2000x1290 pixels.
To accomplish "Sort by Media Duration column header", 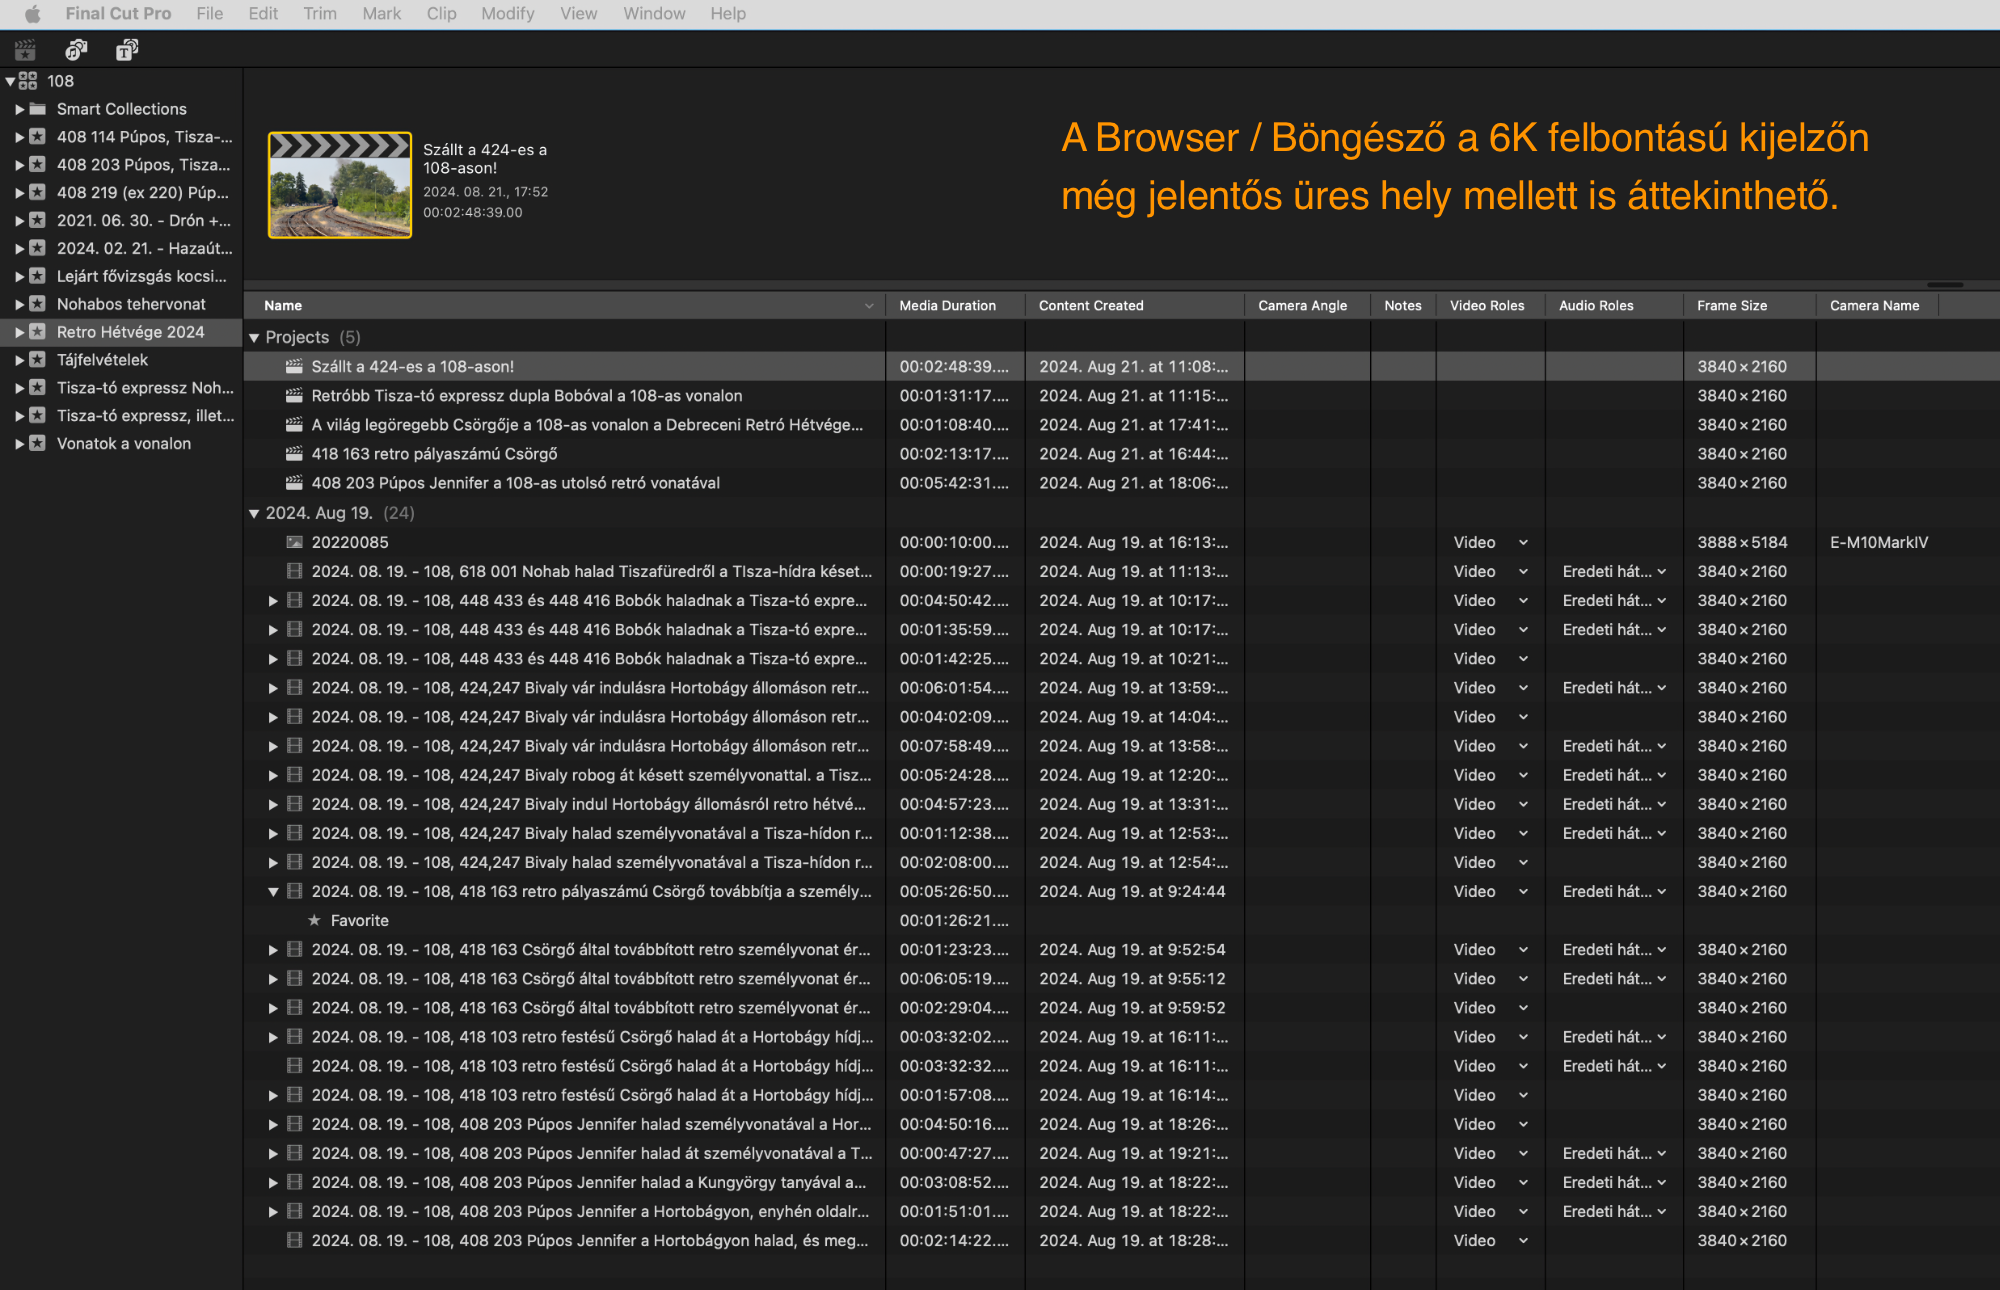I will click(947, 306).
